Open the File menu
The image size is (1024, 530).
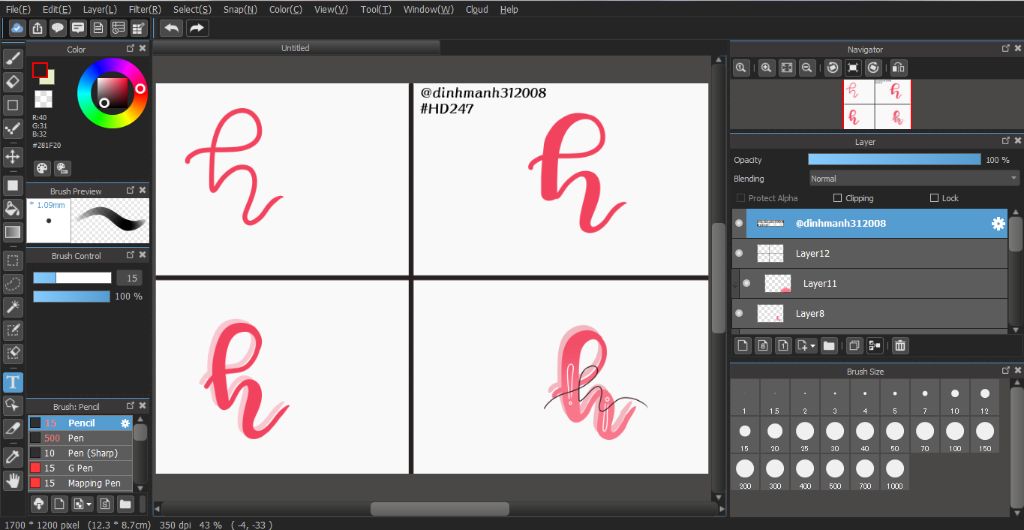pyautogui.click(x=18, y=9)
